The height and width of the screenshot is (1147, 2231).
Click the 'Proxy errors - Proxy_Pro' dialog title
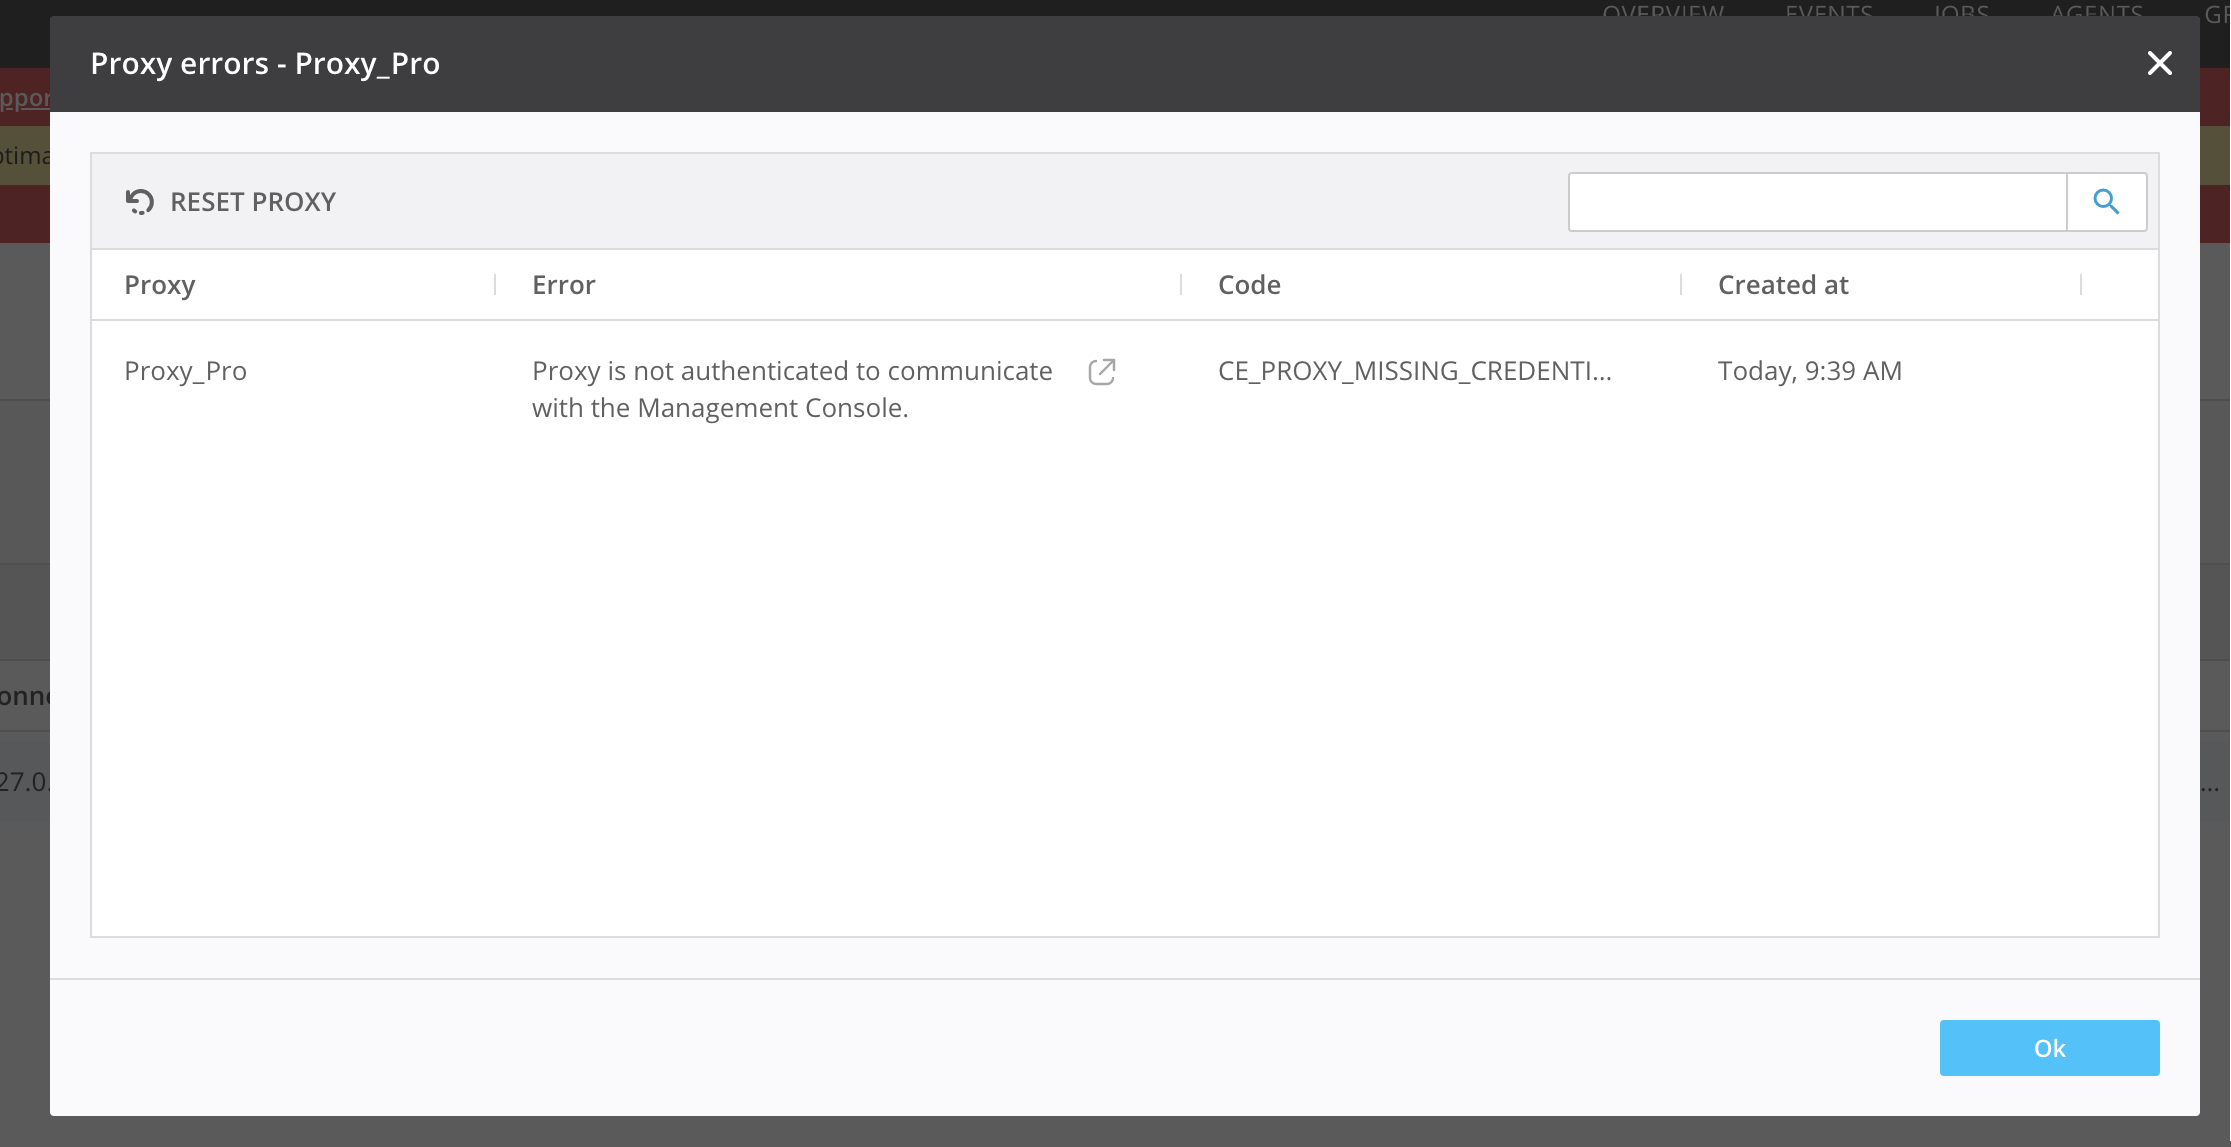pyautogui.click(x=265, y=64)
